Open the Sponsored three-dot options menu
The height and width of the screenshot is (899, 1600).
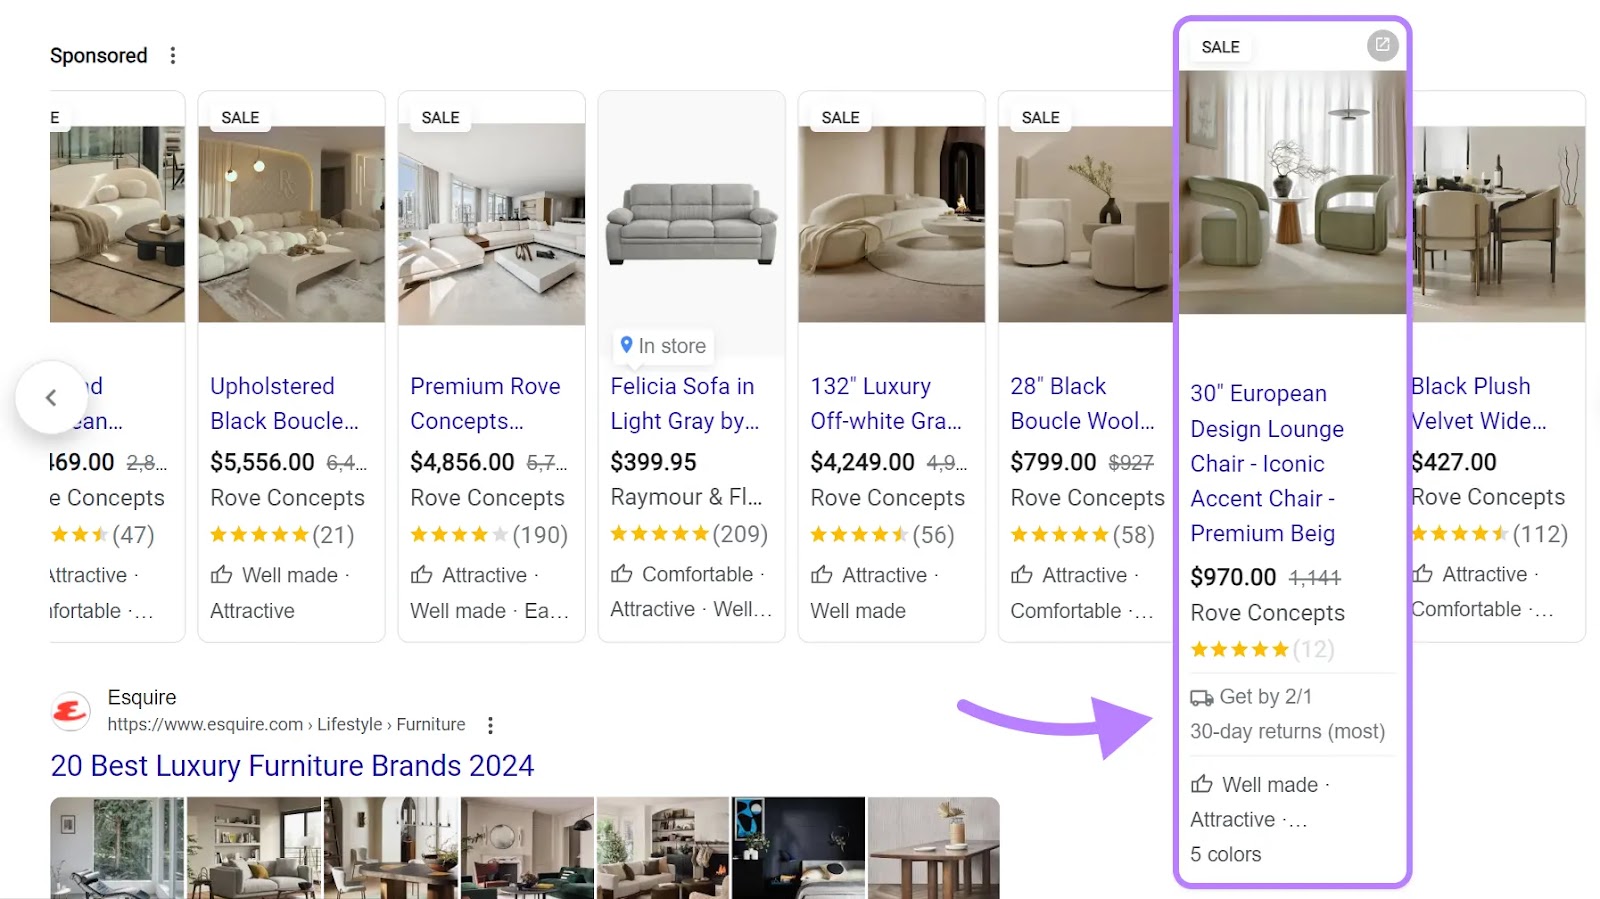[173, 55]
